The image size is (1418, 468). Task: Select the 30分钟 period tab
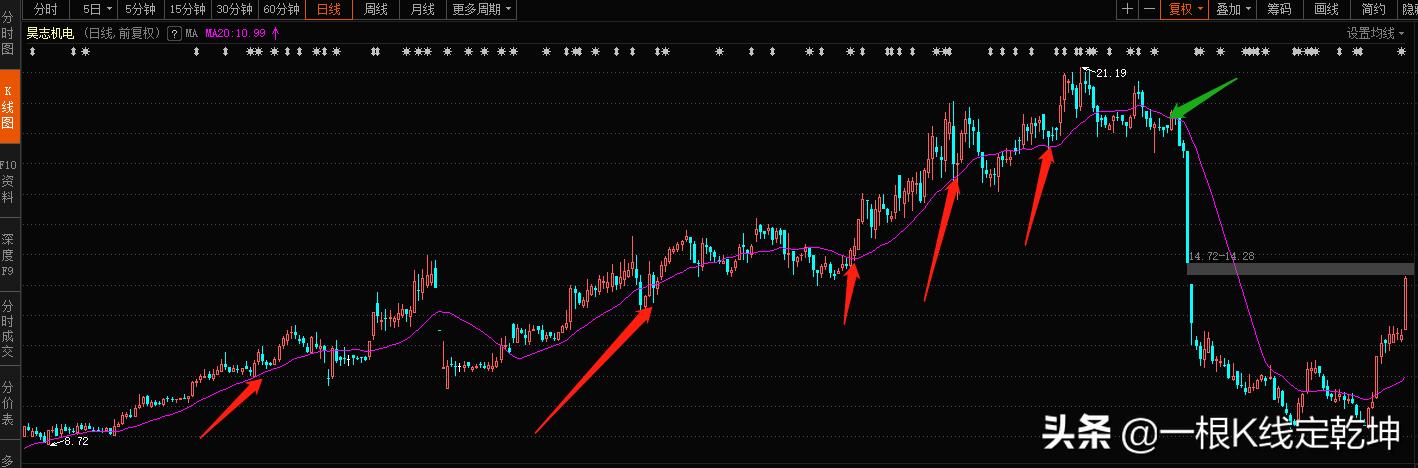coord(235,9)
